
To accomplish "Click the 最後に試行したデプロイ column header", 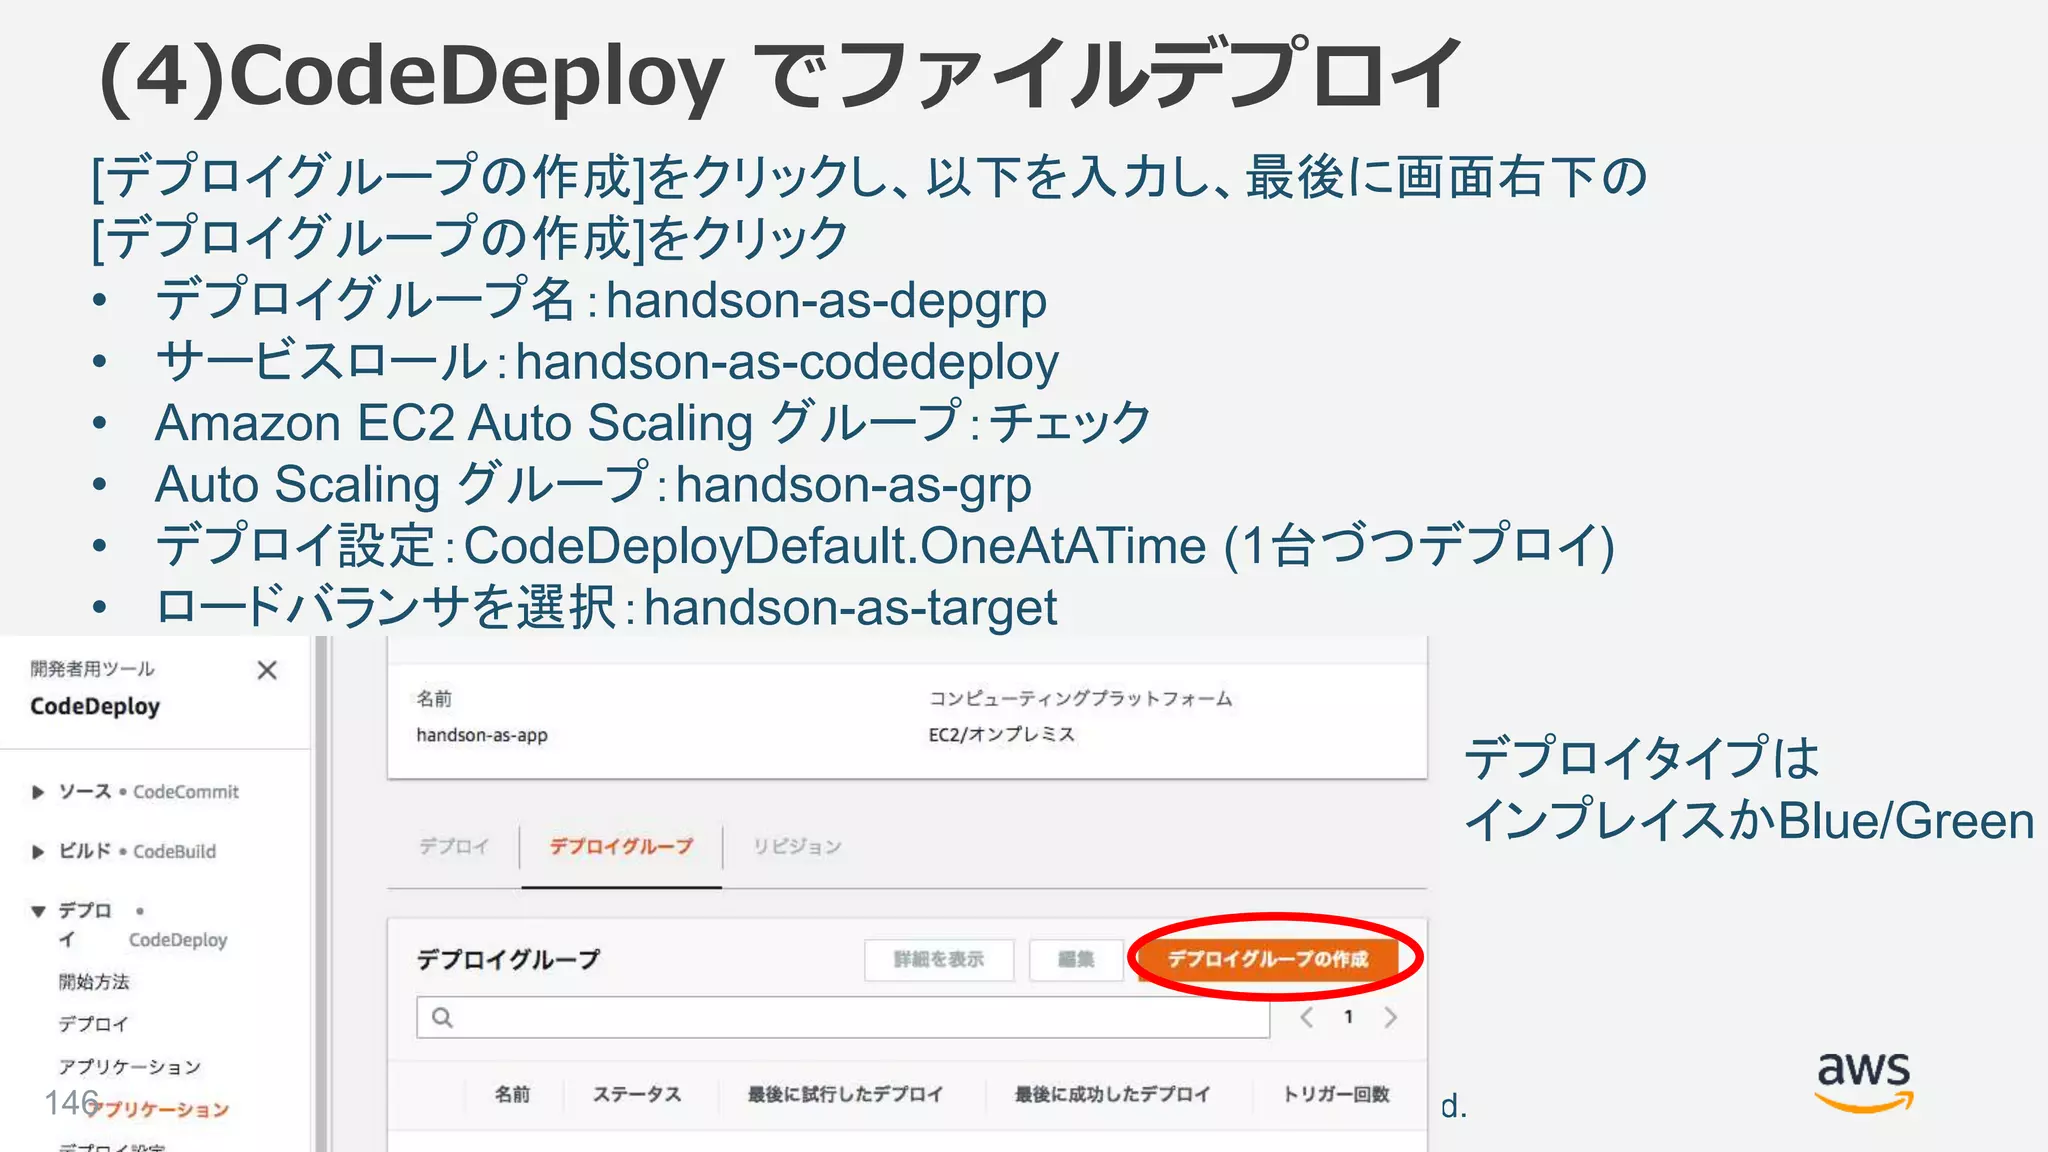I will click(846, 1094).
